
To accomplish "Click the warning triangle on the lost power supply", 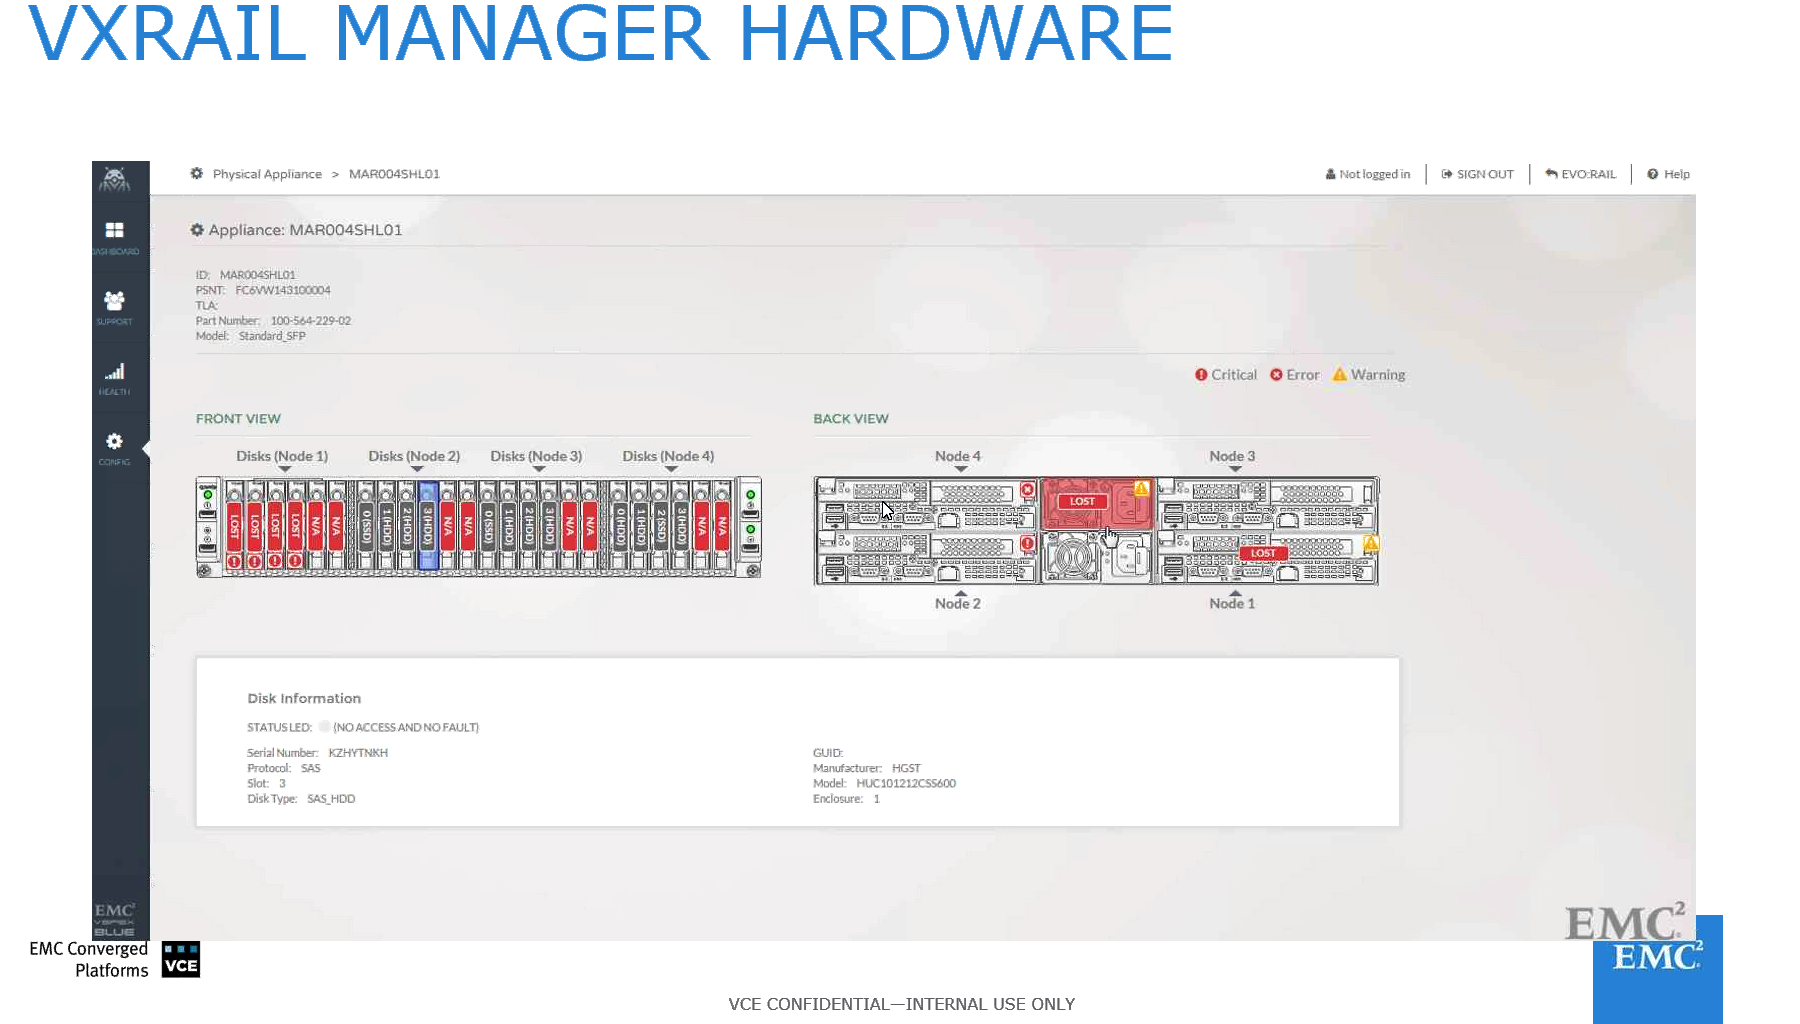I will (1141, 489).
